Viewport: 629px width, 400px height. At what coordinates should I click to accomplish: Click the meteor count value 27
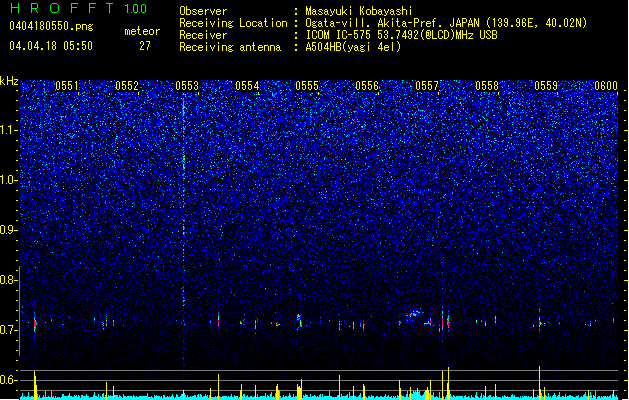[145, 46]
